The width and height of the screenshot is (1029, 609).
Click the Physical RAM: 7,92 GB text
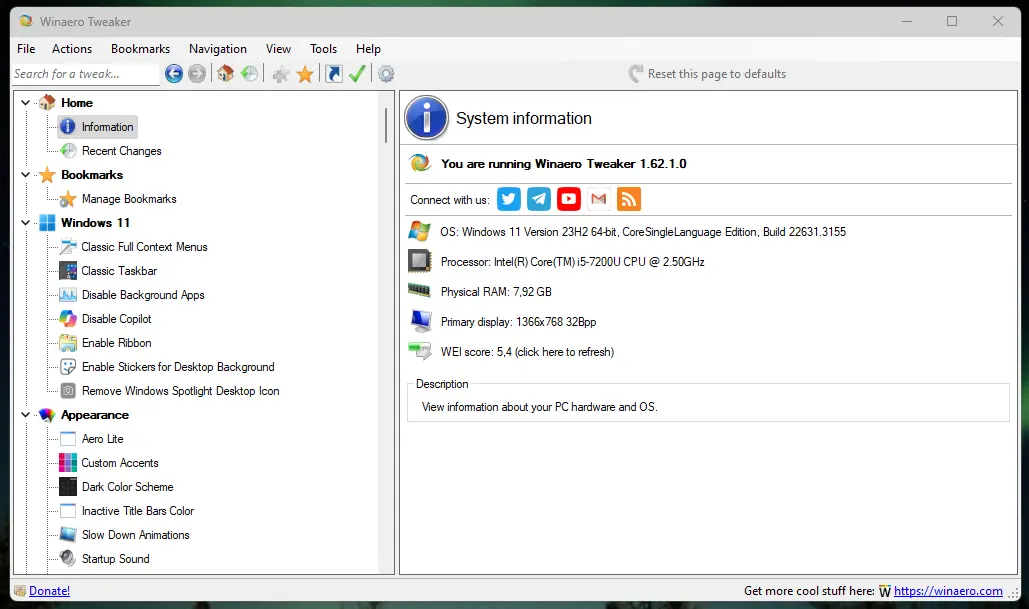(496, 292)
